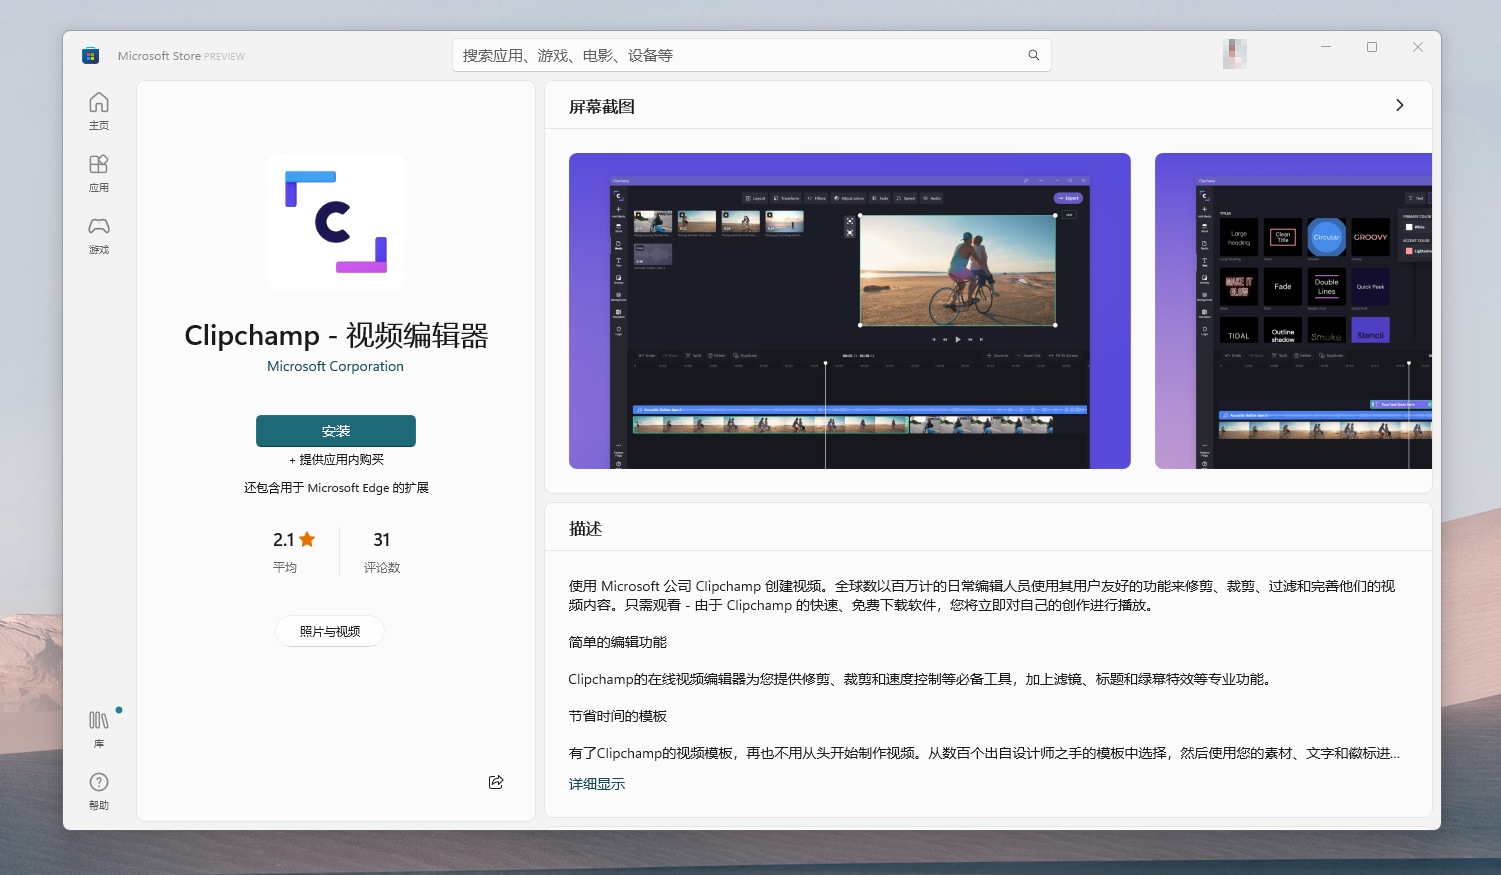Install the Clipchamp app
Viewport: 1501px width, 875px height.
point(336,431)
